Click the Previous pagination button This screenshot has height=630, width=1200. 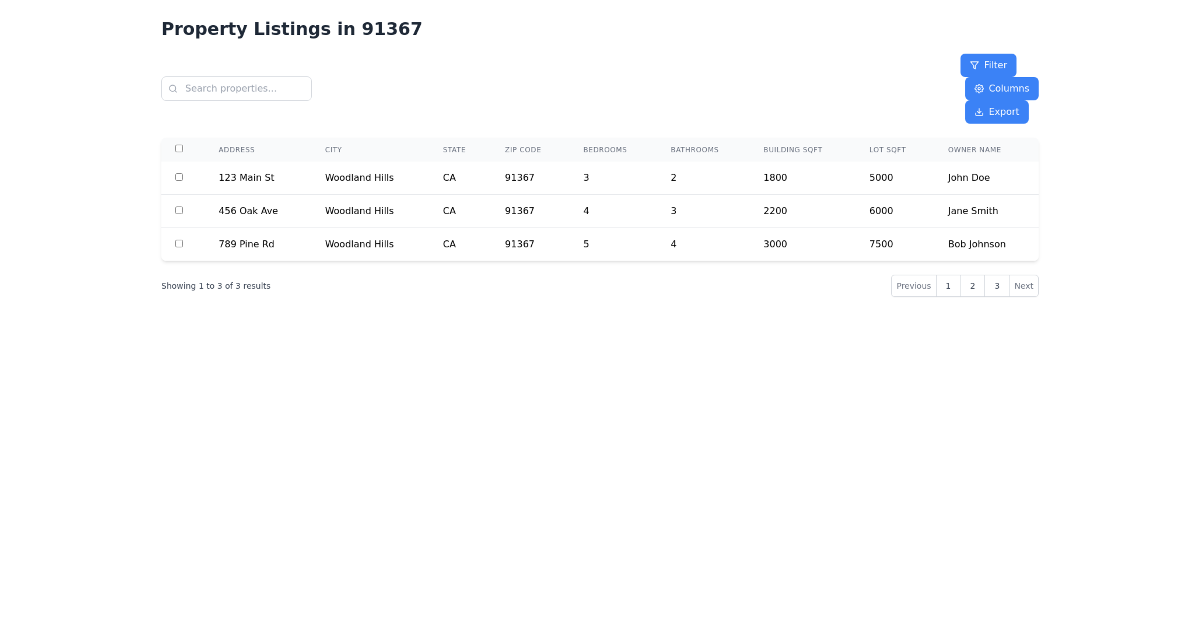pyautogui.click(x=913, y=285)
